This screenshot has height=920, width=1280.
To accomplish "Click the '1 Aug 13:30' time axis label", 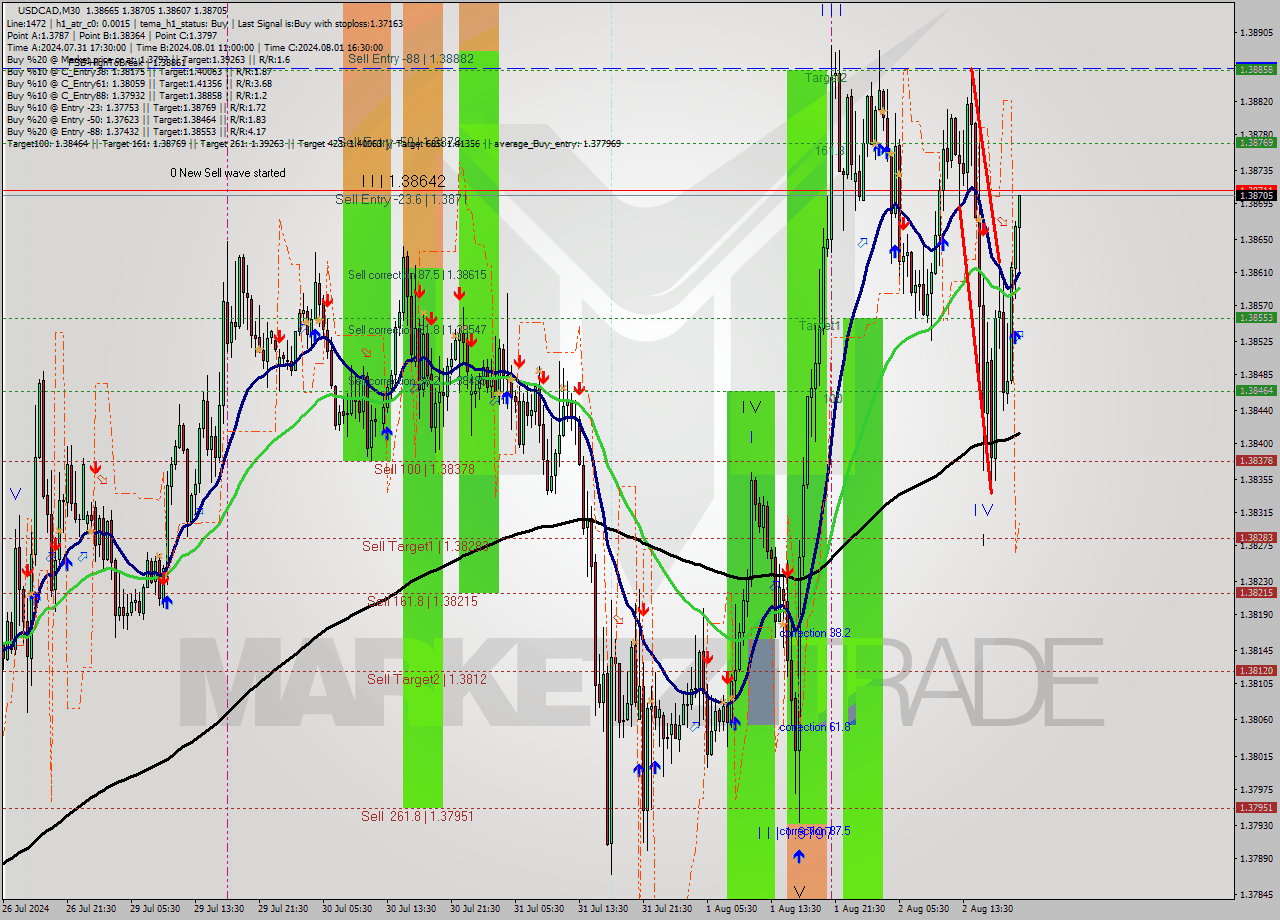I will point(795,909).
